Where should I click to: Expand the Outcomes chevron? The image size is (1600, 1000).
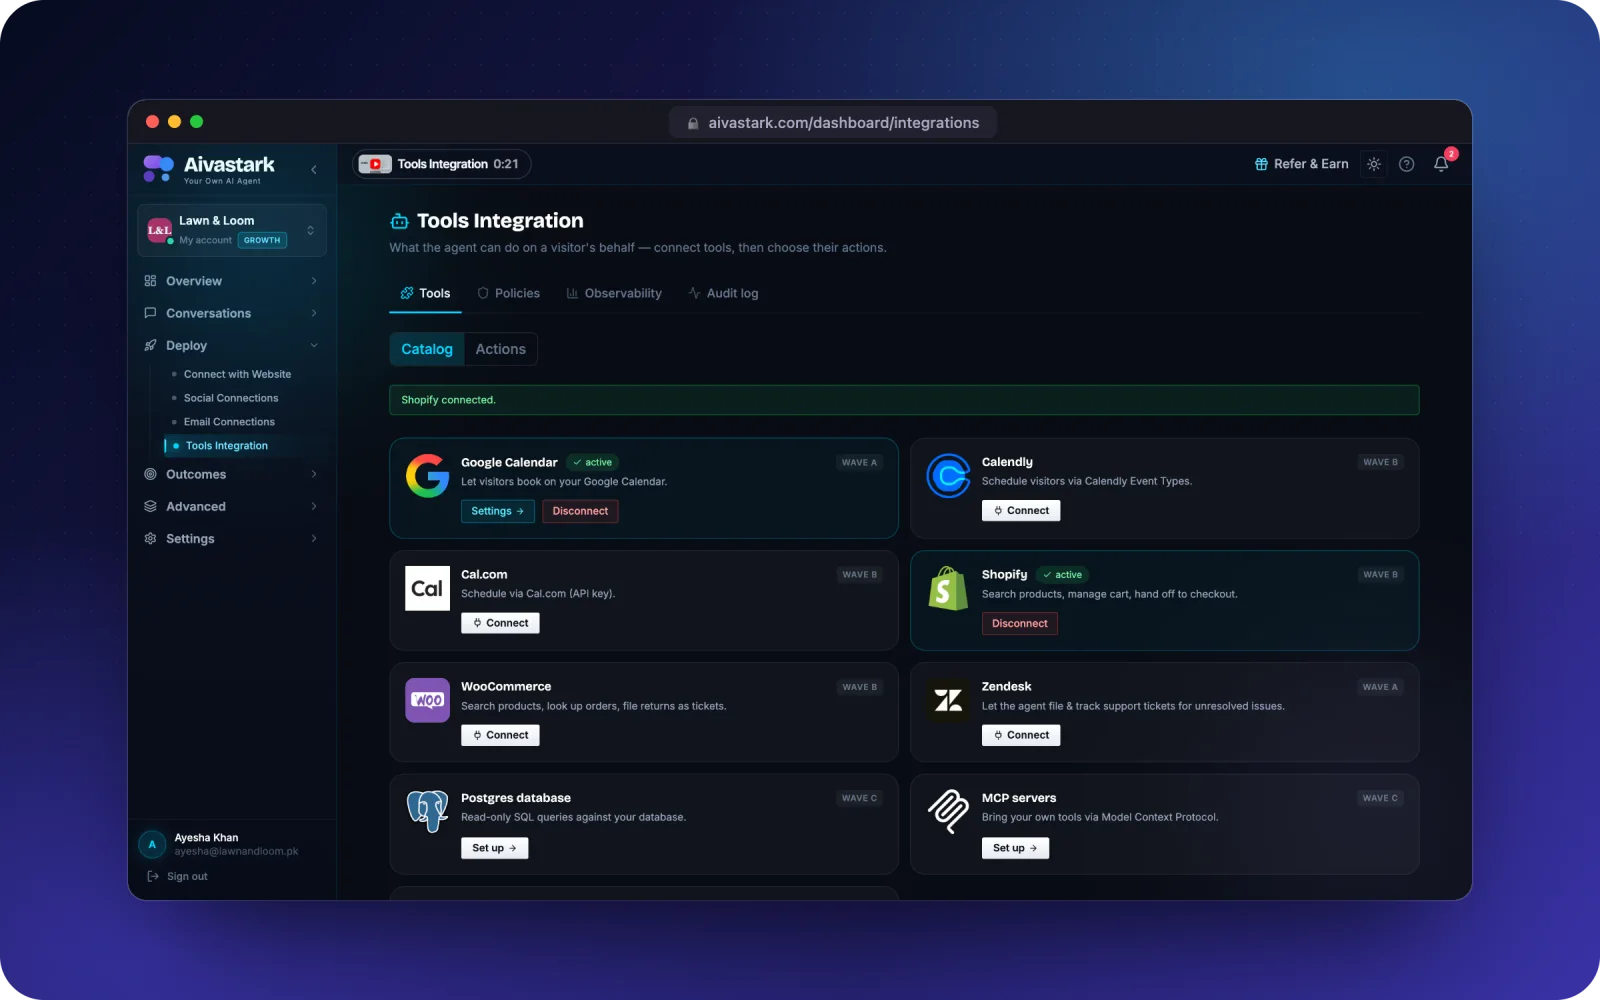tap(314, 474)
